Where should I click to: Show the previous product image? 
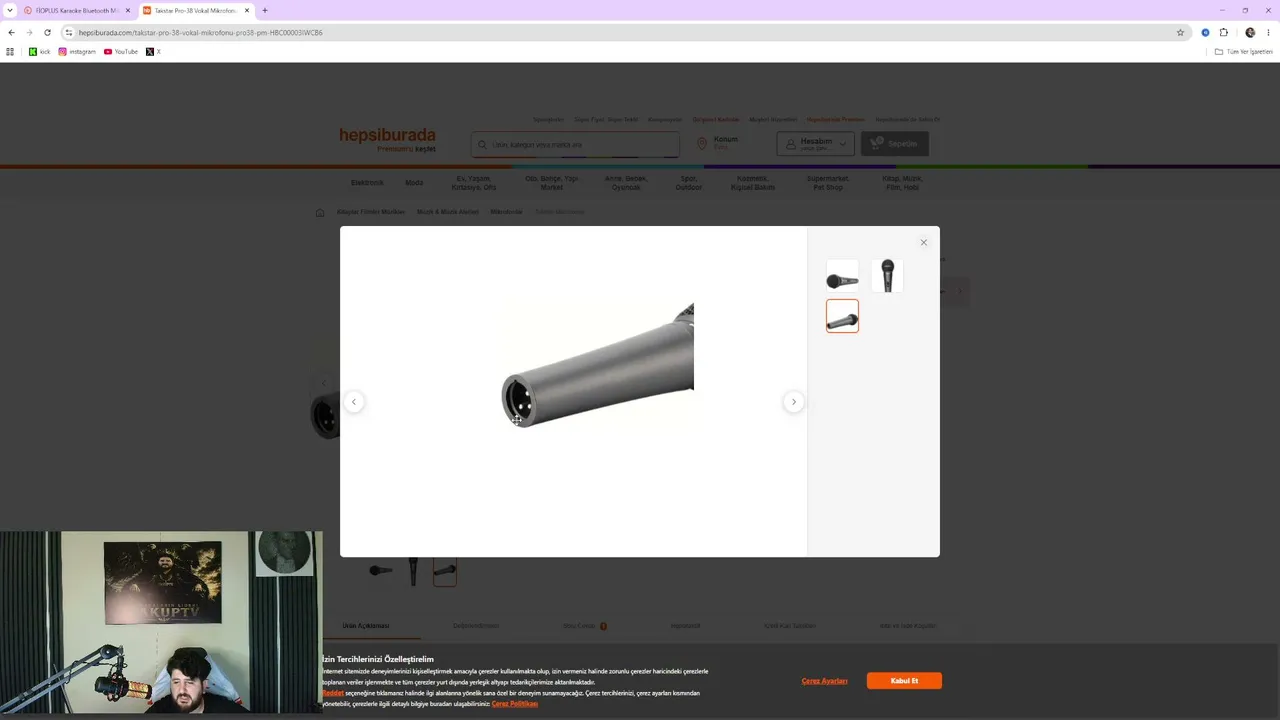[353, 402]
